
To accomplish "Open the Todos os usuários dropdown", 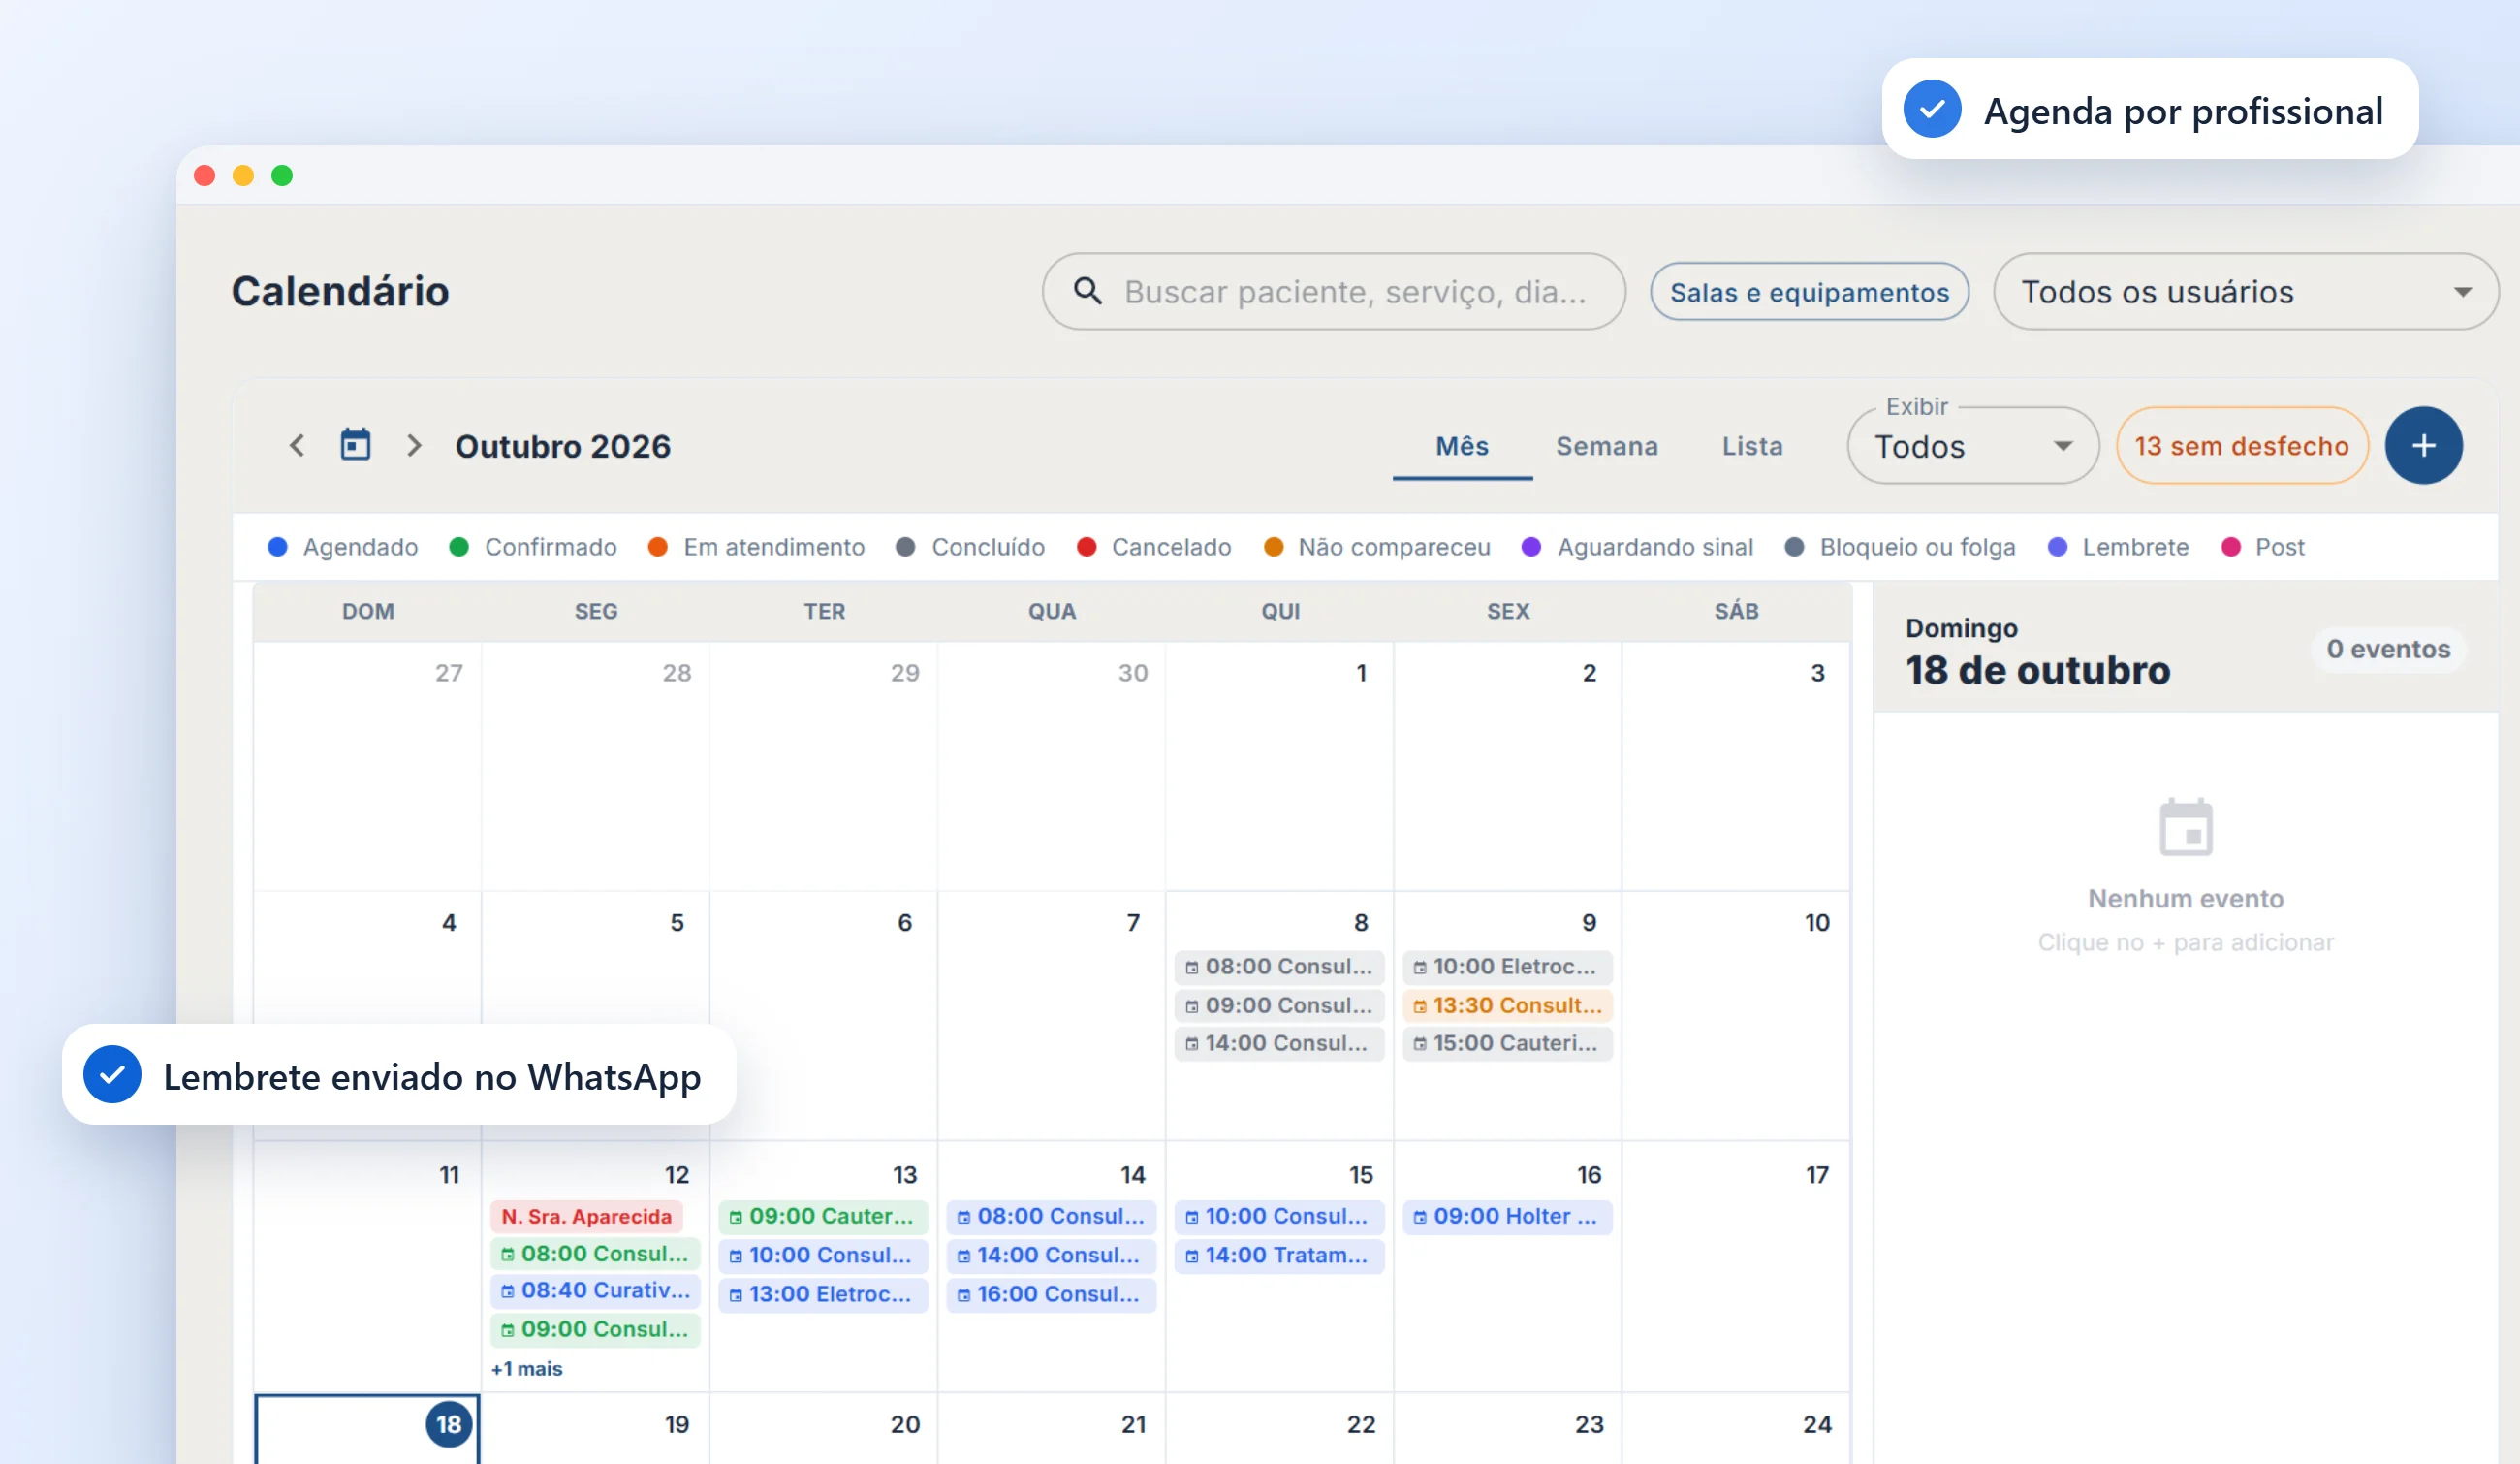I will [x=2245, y=292].
